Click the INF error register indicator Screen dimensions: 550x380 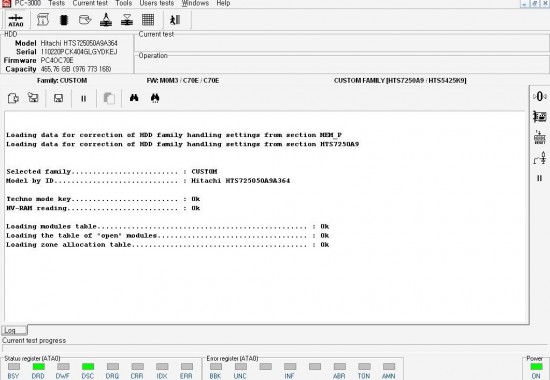pyautogui.click(x=290, y=367)
